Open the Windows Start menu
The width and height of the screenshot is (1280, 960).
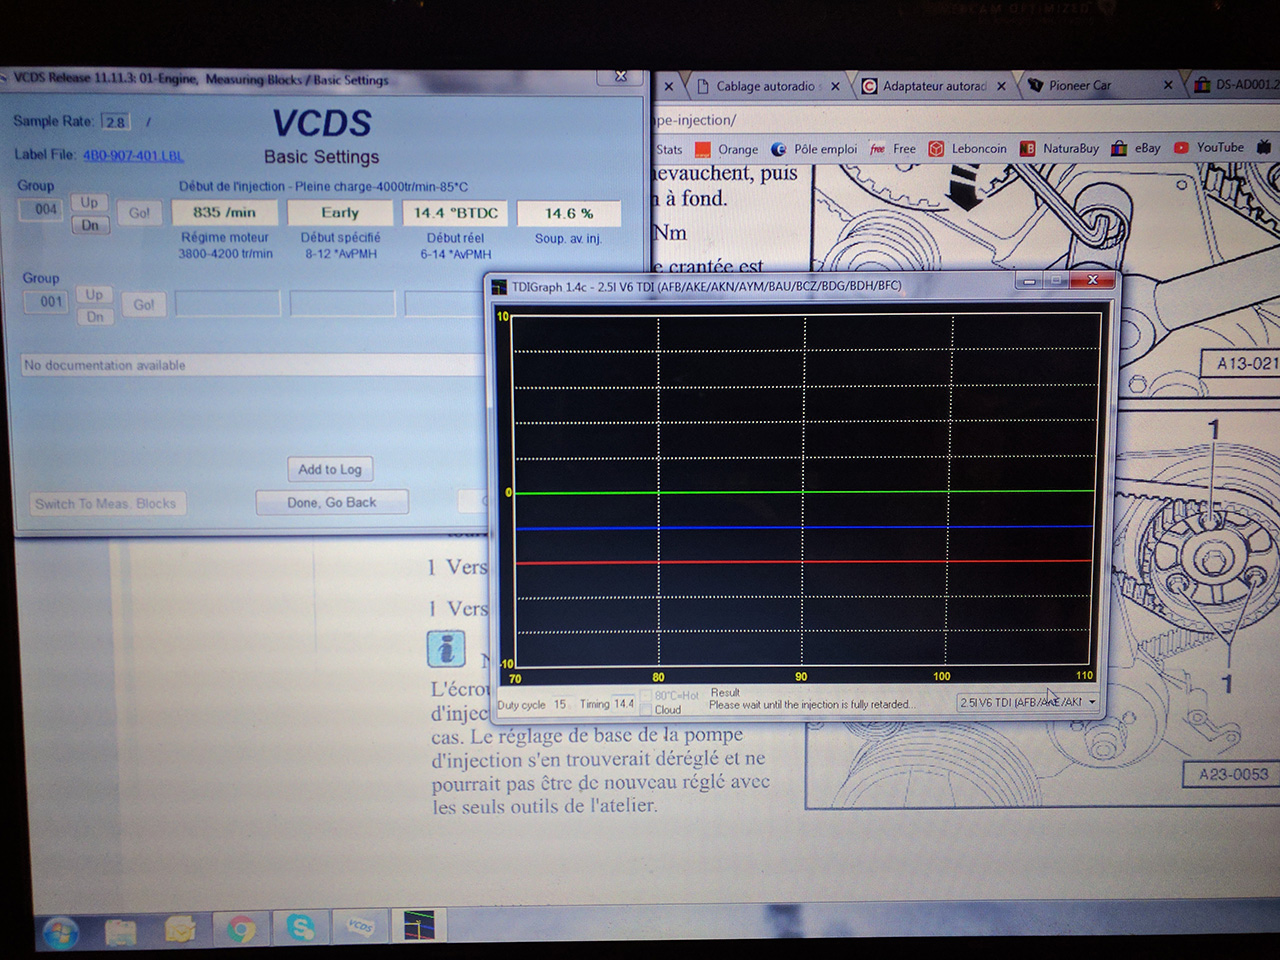click(61, 933)
